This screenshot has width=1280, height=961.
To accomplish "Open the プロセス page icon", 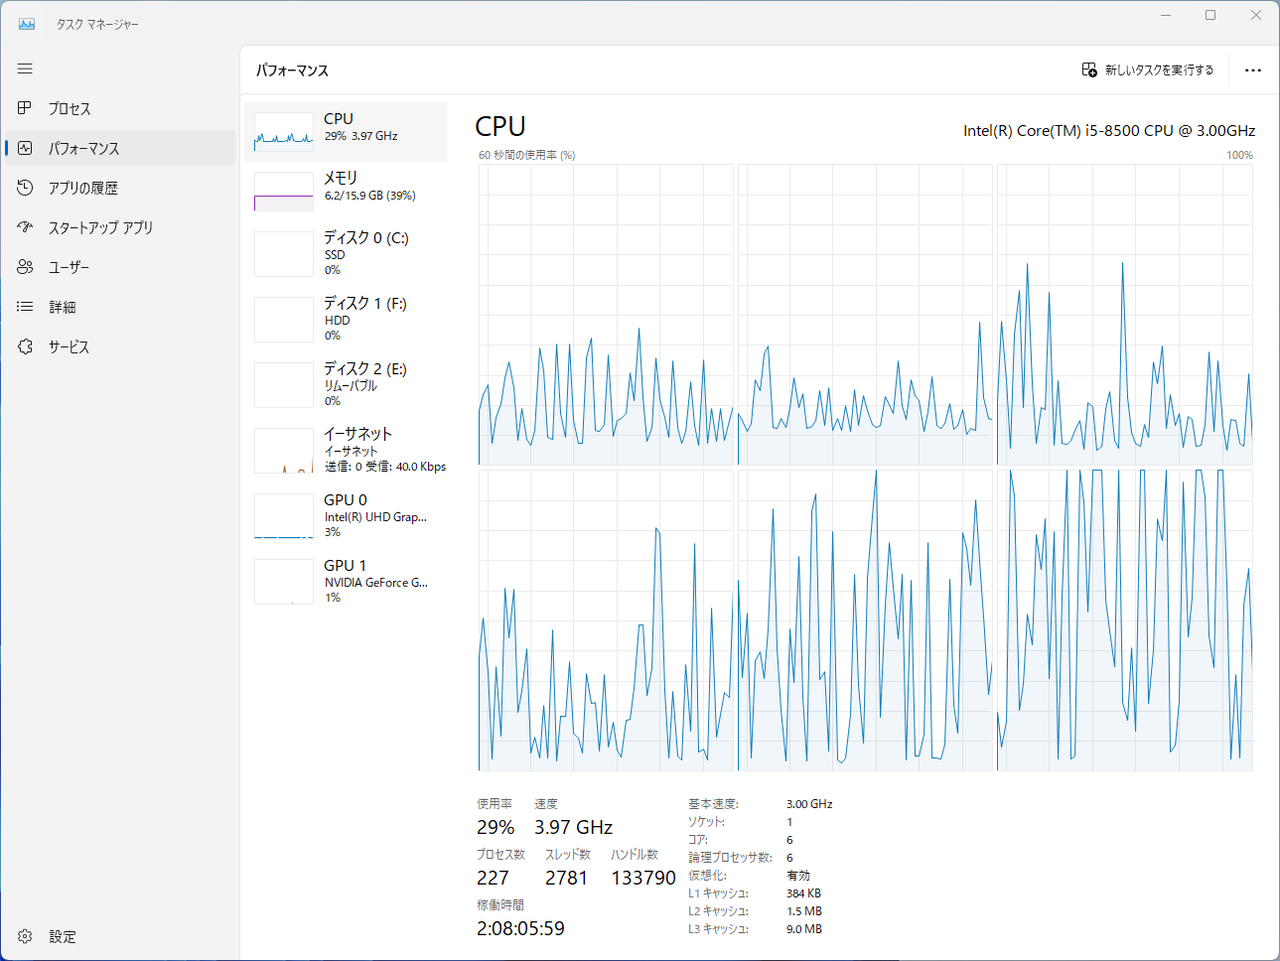I will (x=25, y=108).
